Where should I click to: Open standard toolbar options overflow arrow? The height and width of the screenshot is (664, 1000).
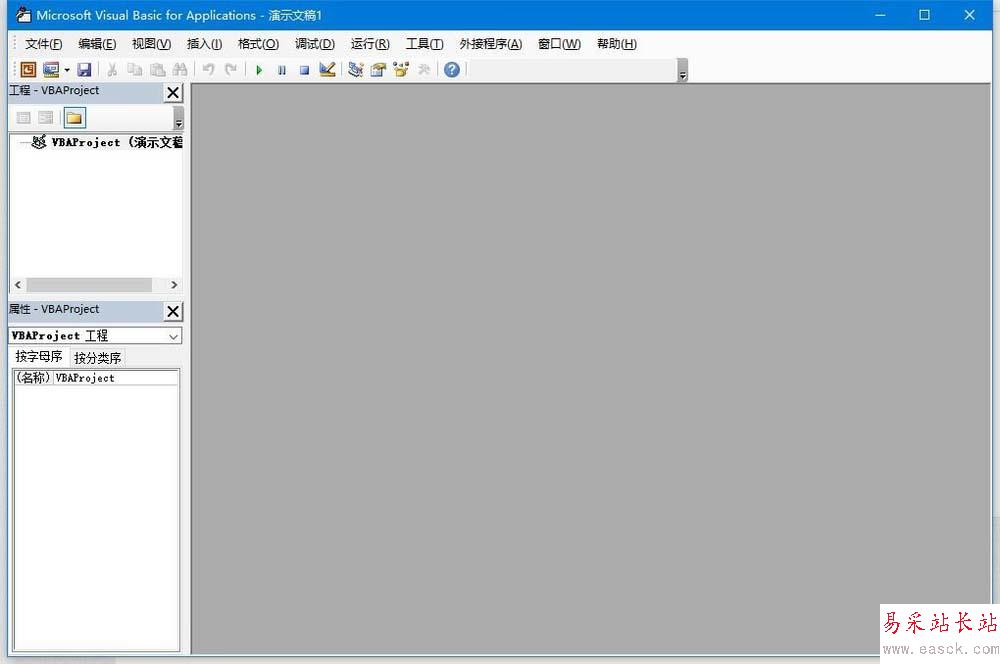click(x=682, y=70)
